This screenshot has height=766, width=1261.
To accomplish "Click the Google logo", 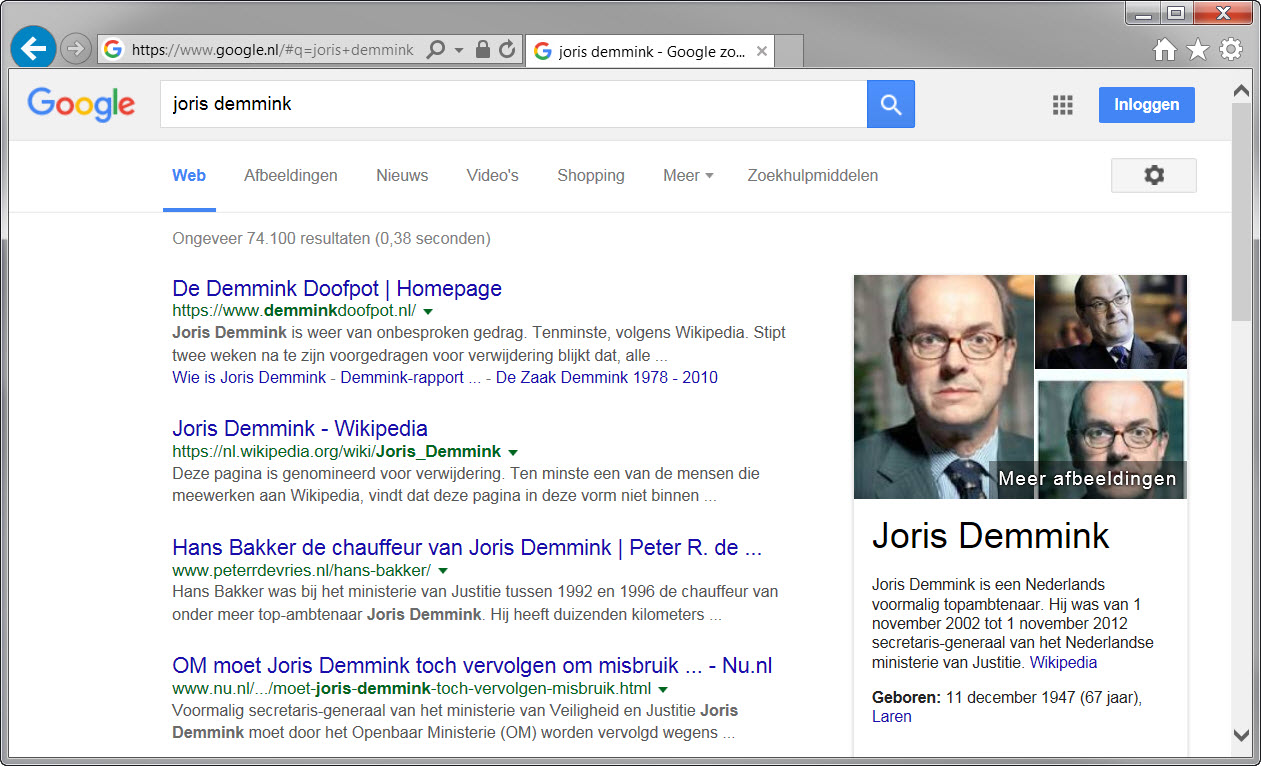I will pyautogui.click(x=81, y=104).
